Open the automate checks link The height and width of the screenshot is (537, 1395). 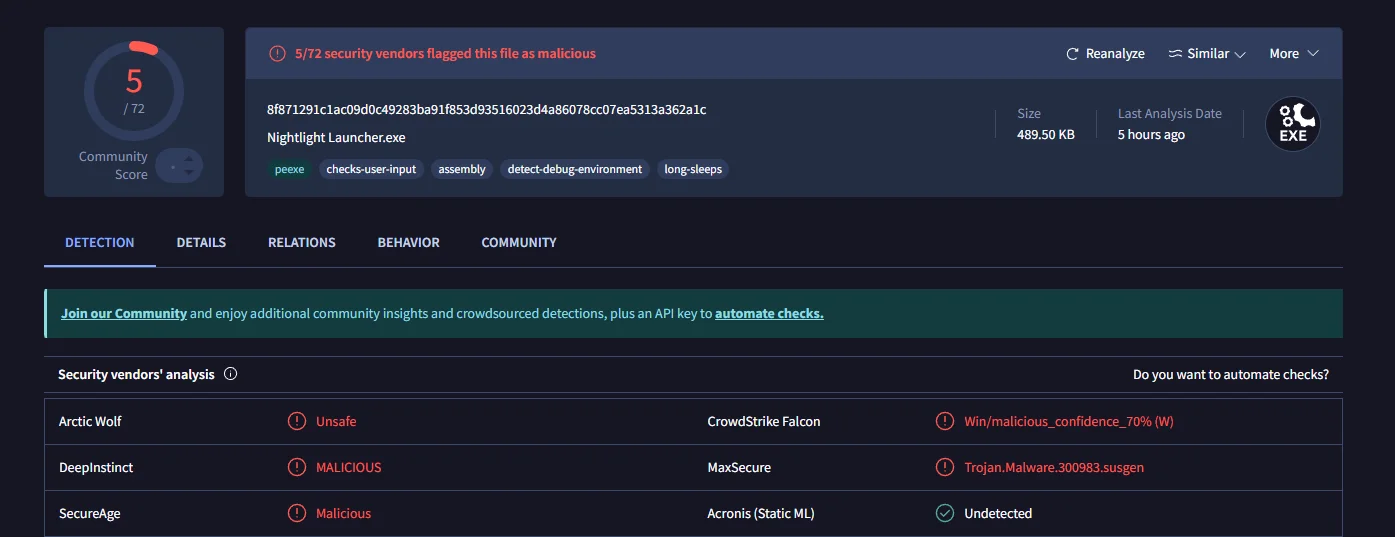point(769,313)
